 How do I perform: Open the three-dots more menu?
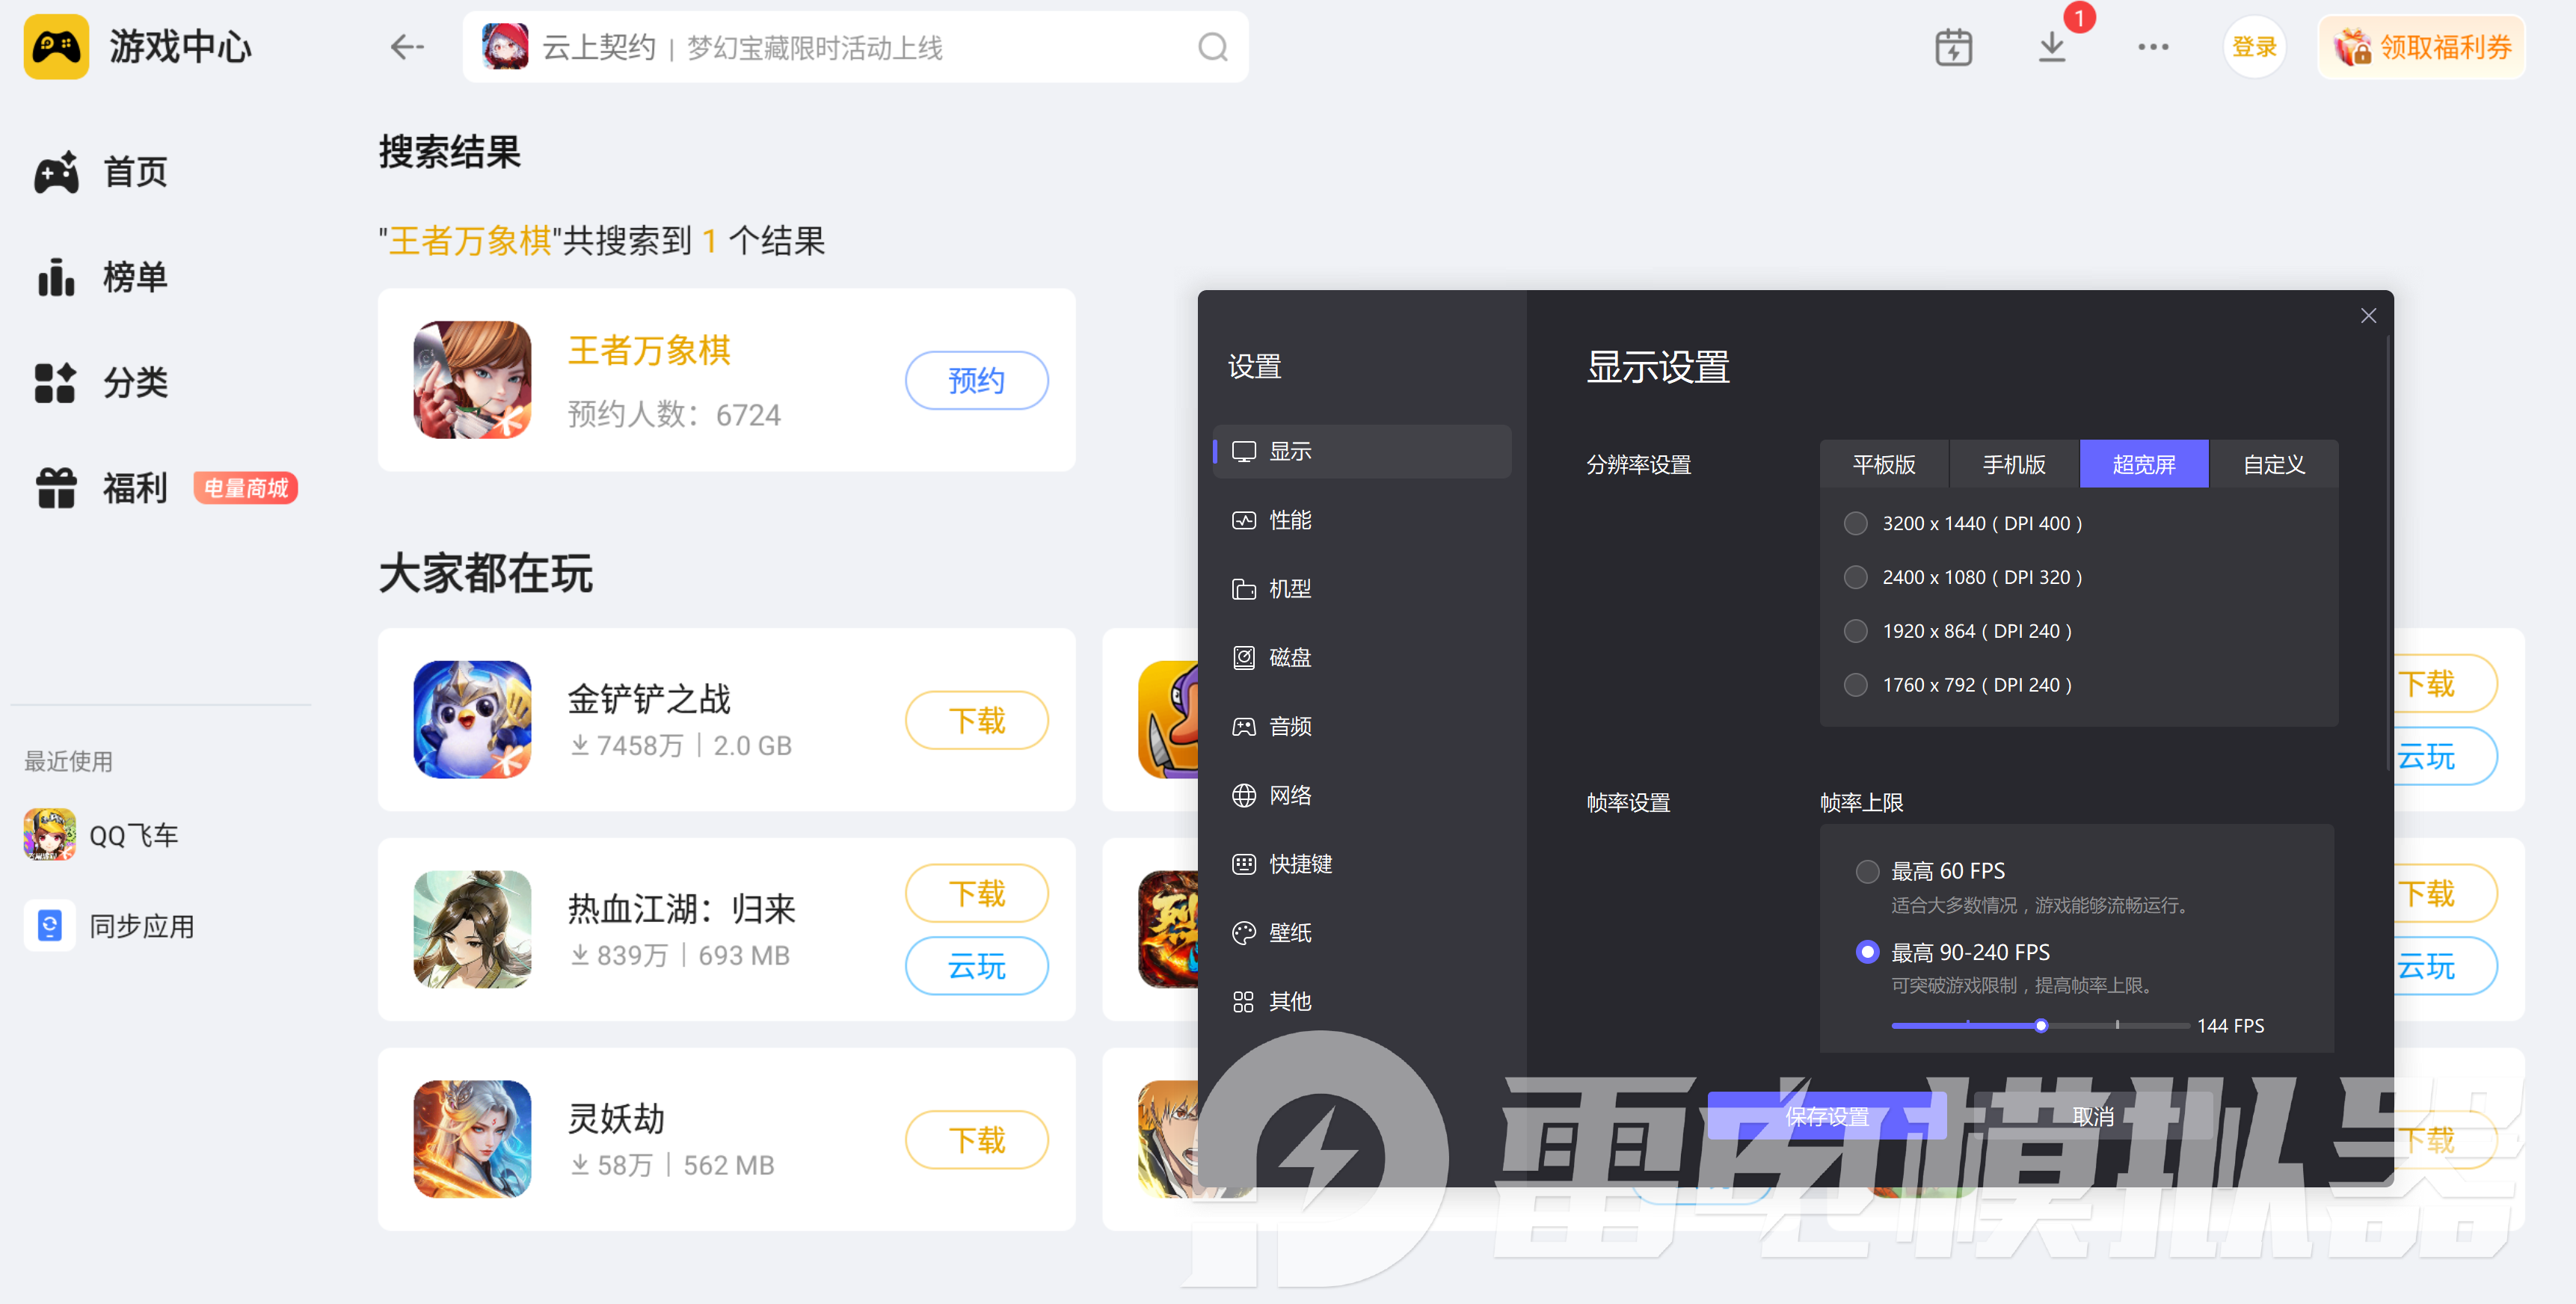tap(2152, 47)
